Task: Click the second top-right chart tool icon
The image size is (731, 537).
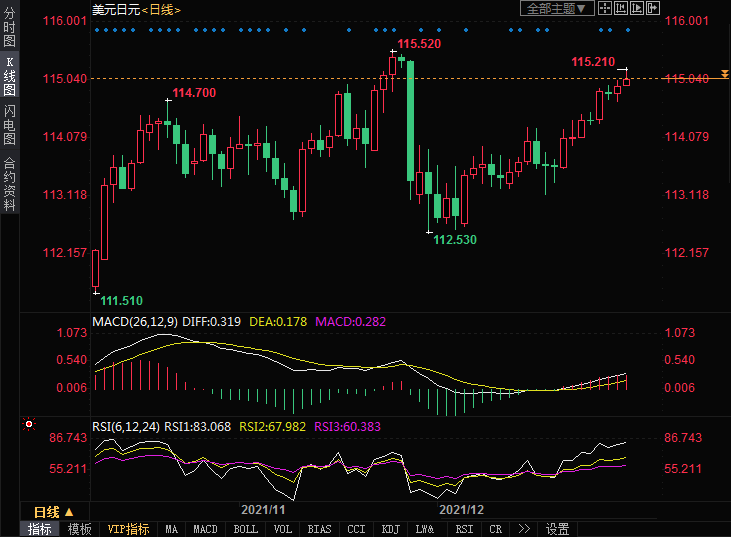Action: click(621, 8)
